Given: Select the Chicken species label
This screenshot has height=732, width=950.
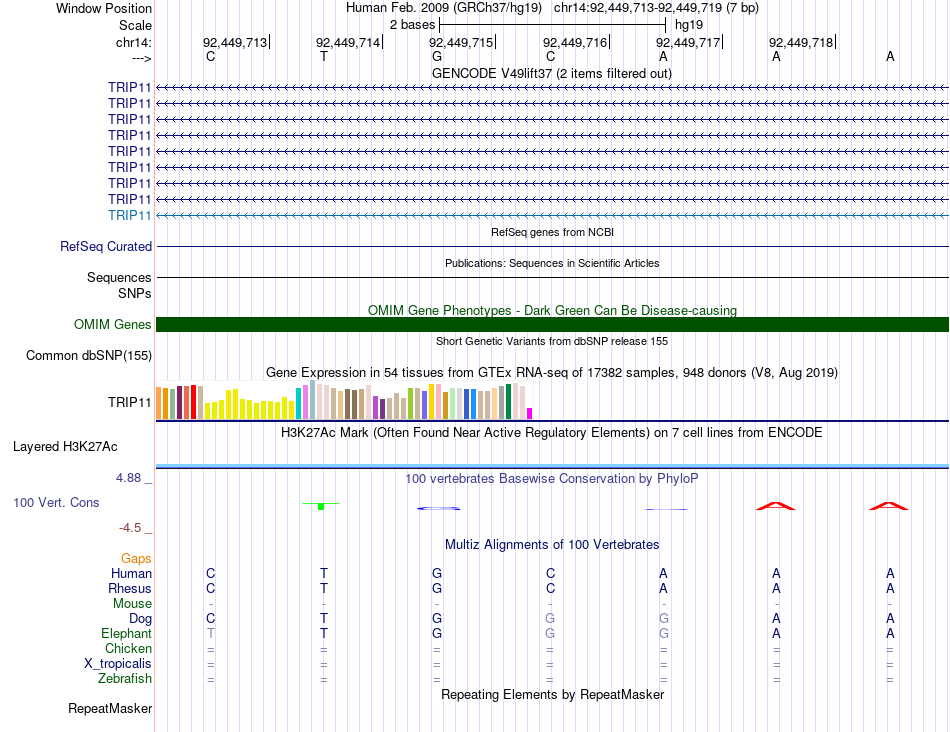Looking at the screenshot, I should 128,648.
